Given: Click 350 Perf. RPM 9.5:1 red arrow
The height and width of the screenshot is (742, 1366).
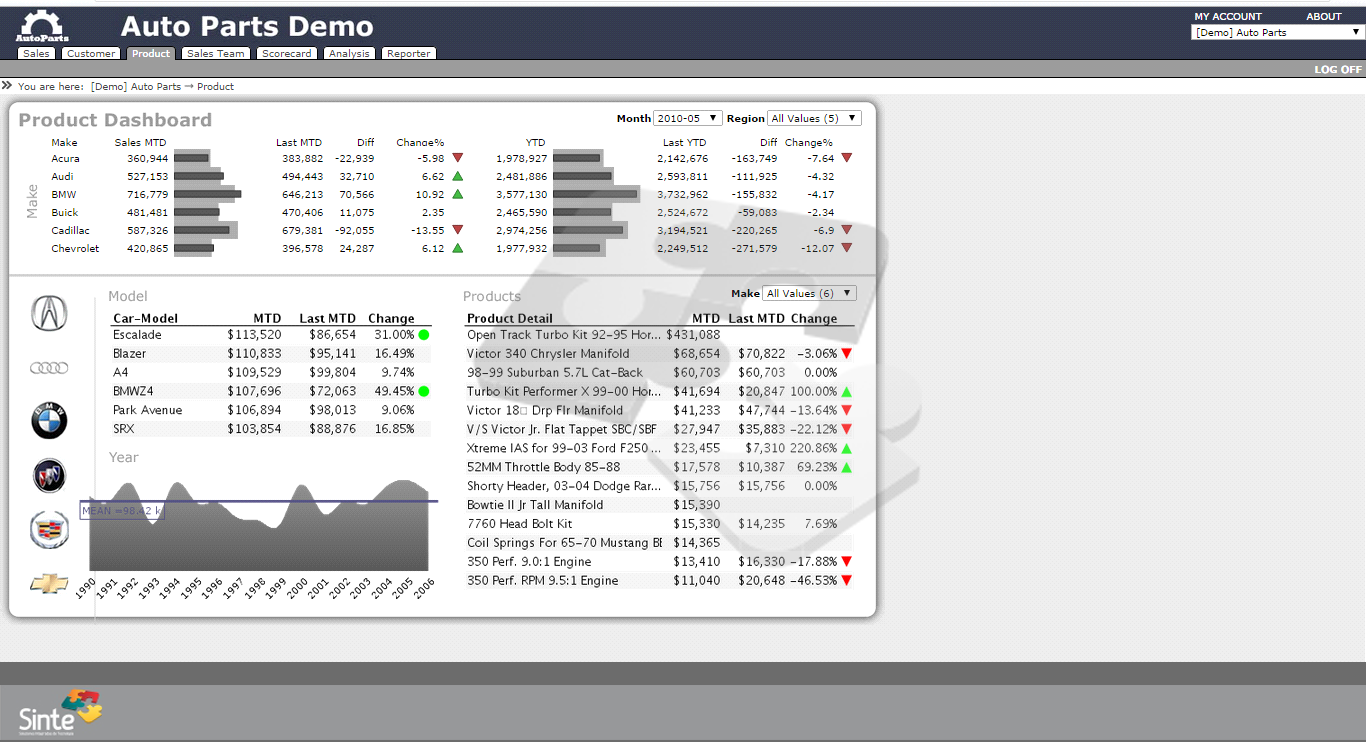Looking at the screenshot, I should (846, 581).
